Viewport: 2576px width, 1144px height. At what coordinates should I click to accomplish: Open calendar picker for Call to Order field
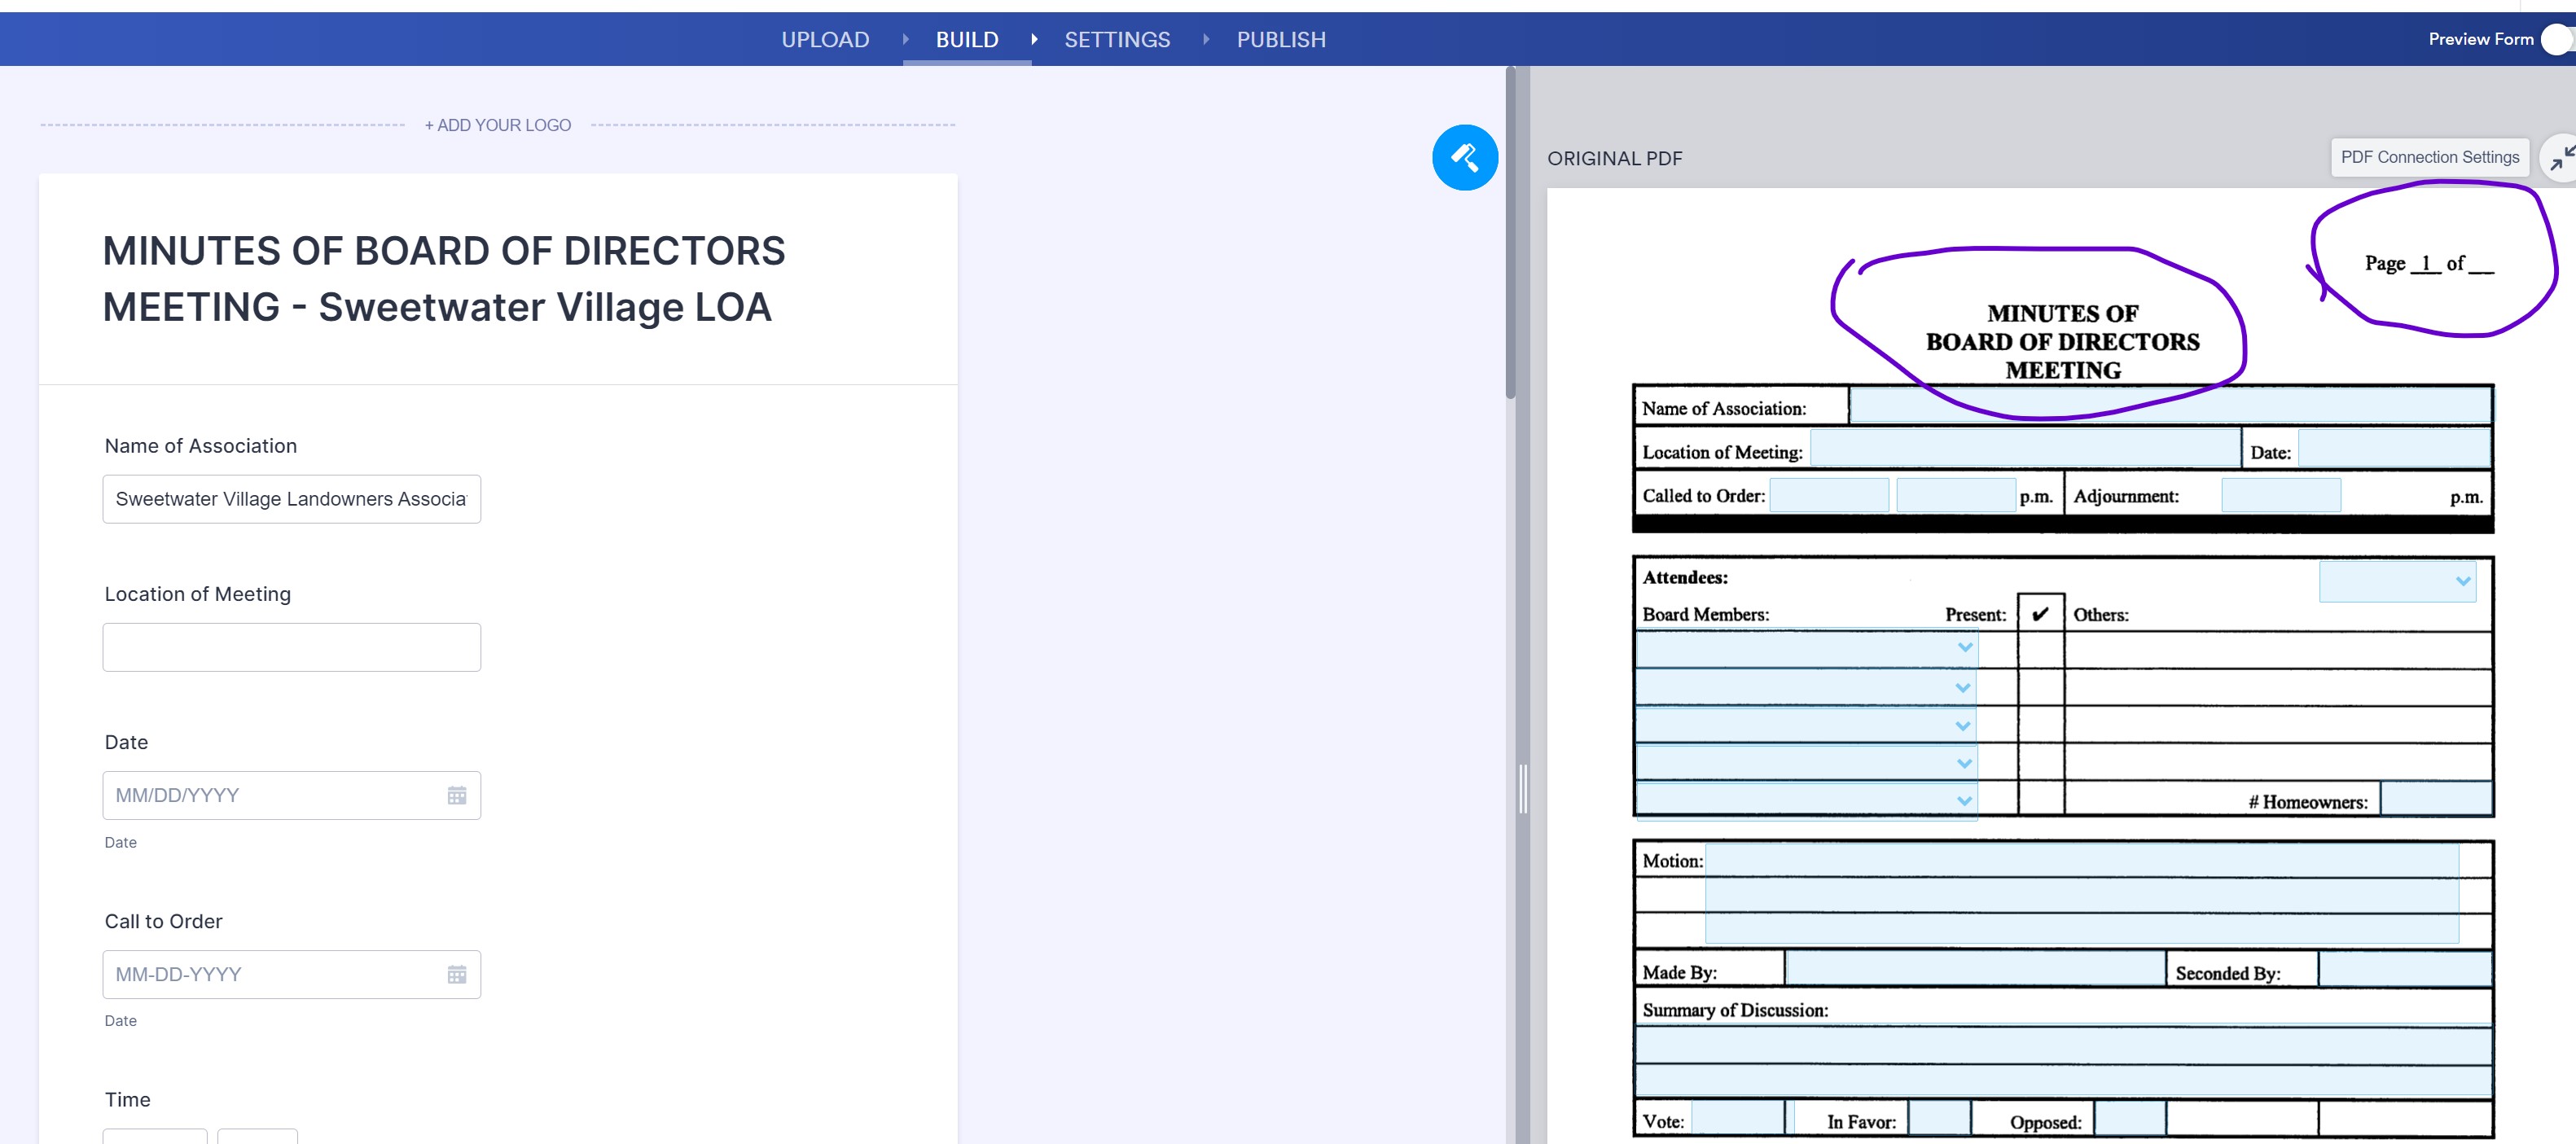pos(456,974)
